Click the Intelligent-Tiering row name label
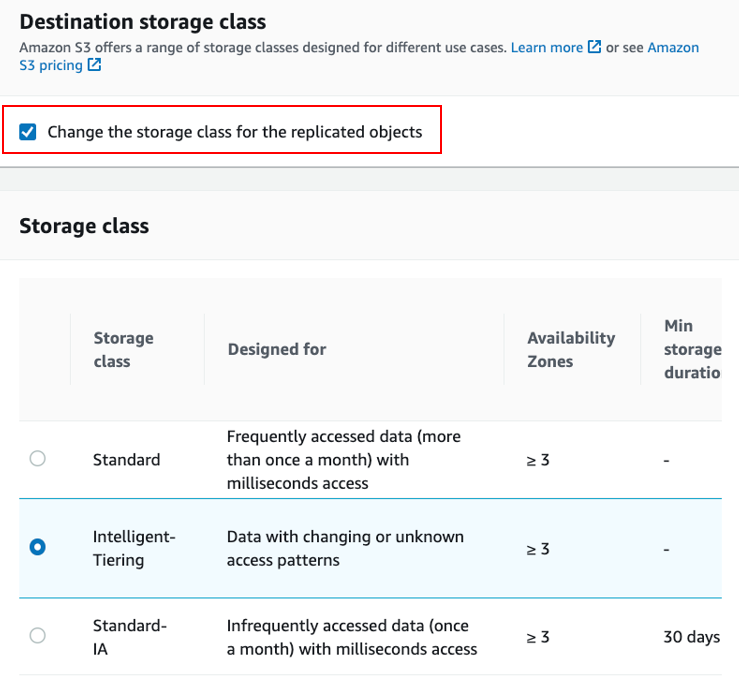Image resolution: width=739 pixels, height=680 pixels. [x=134, y=548]
